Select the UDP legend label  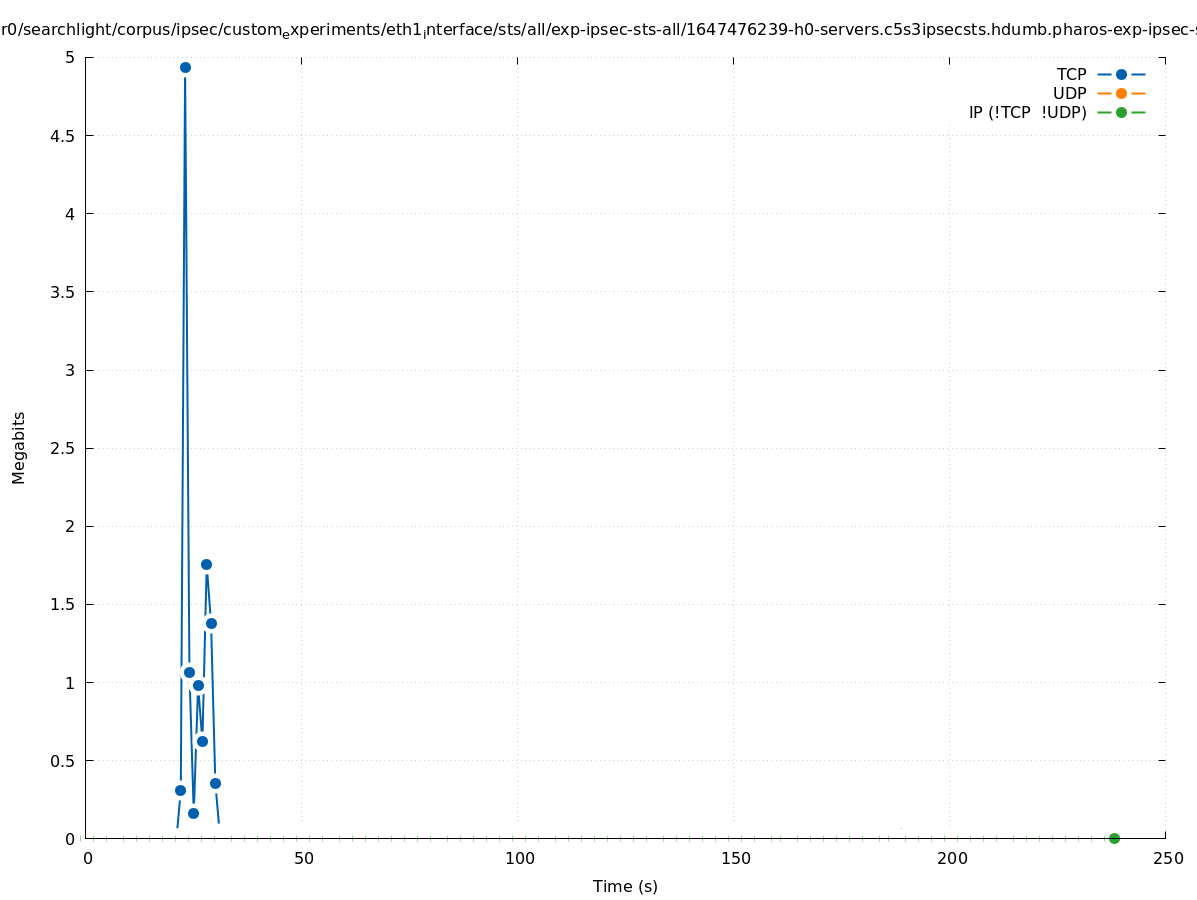tap(1069, 94)
